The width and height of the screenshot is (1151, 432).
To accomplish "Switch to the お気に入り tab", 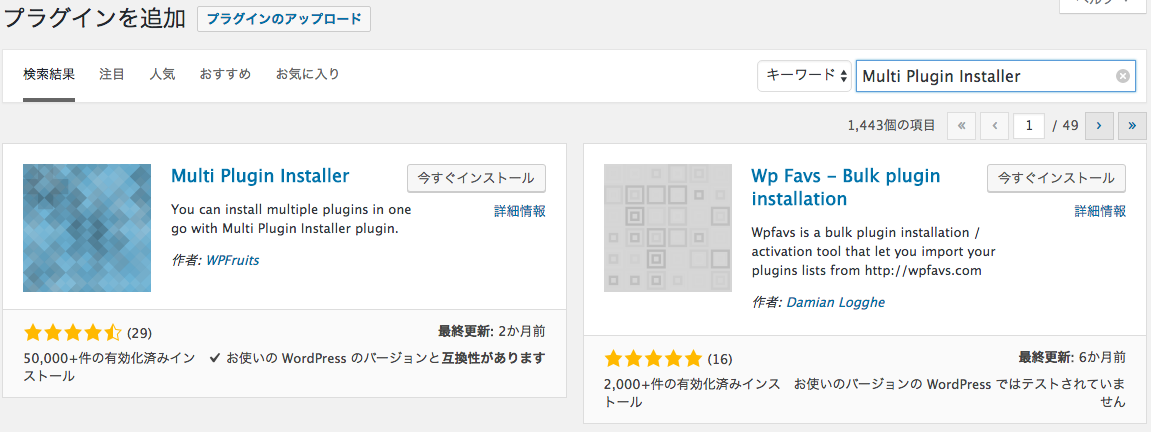I will [308, 74].
